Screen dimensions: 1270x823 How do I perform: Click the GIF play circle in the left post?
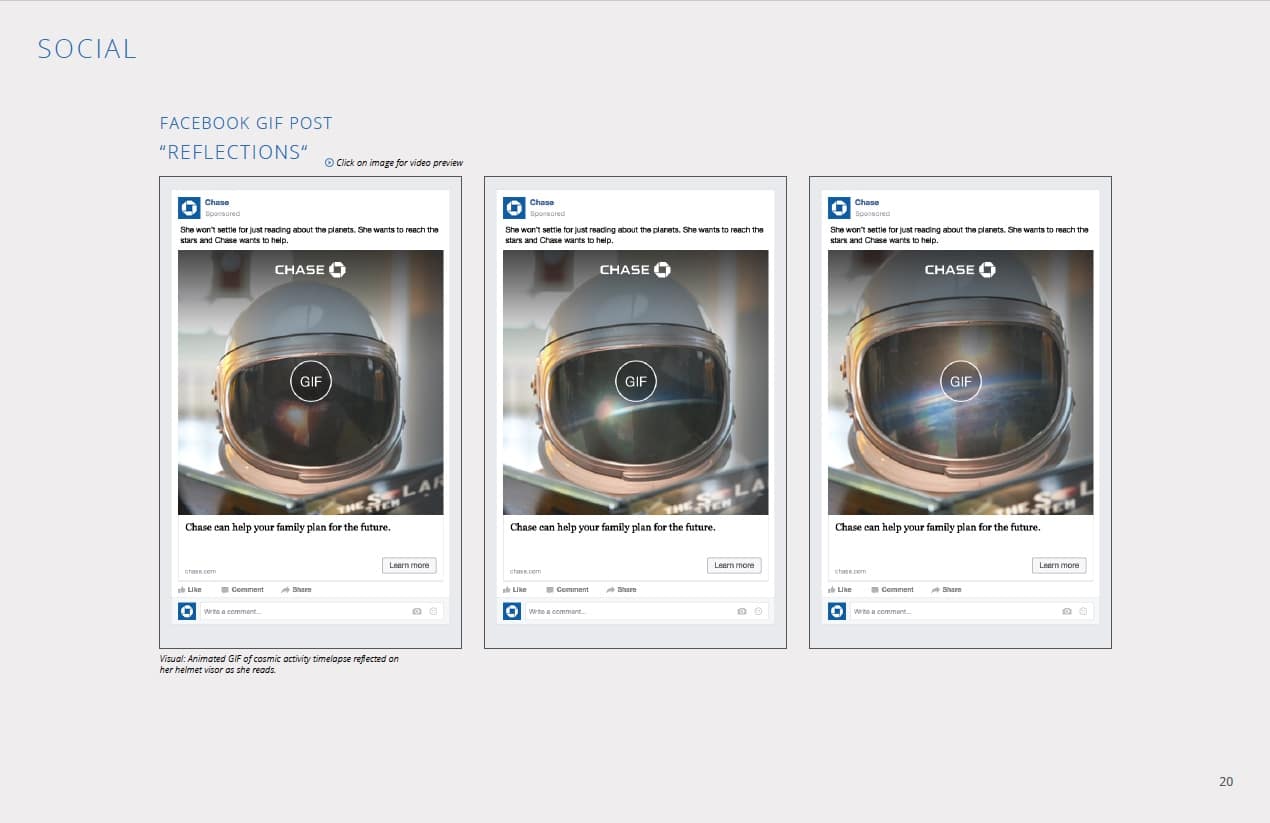[311, 381]
